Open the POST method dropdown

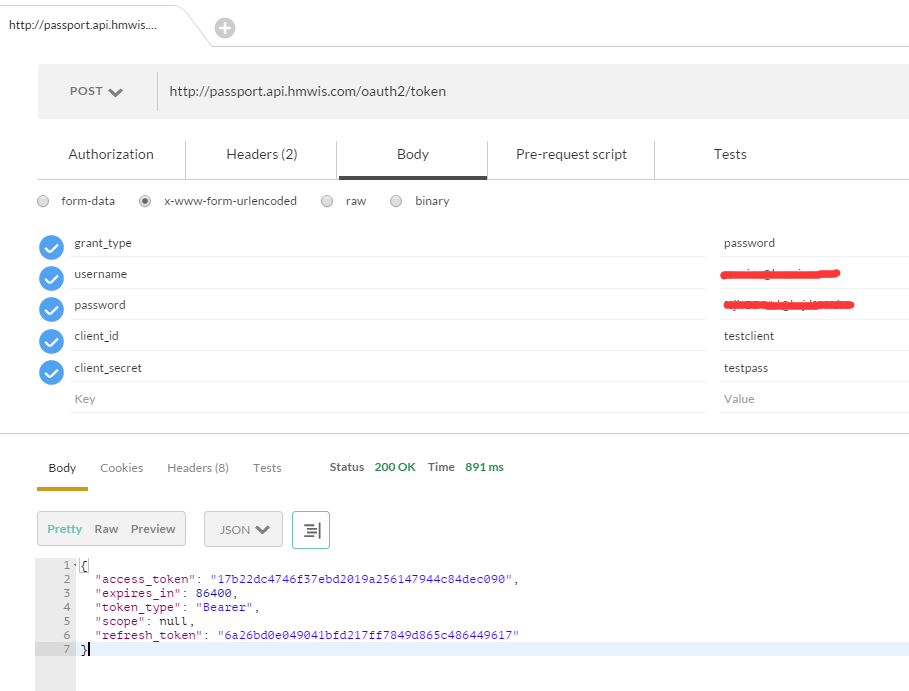pos(96,91)
